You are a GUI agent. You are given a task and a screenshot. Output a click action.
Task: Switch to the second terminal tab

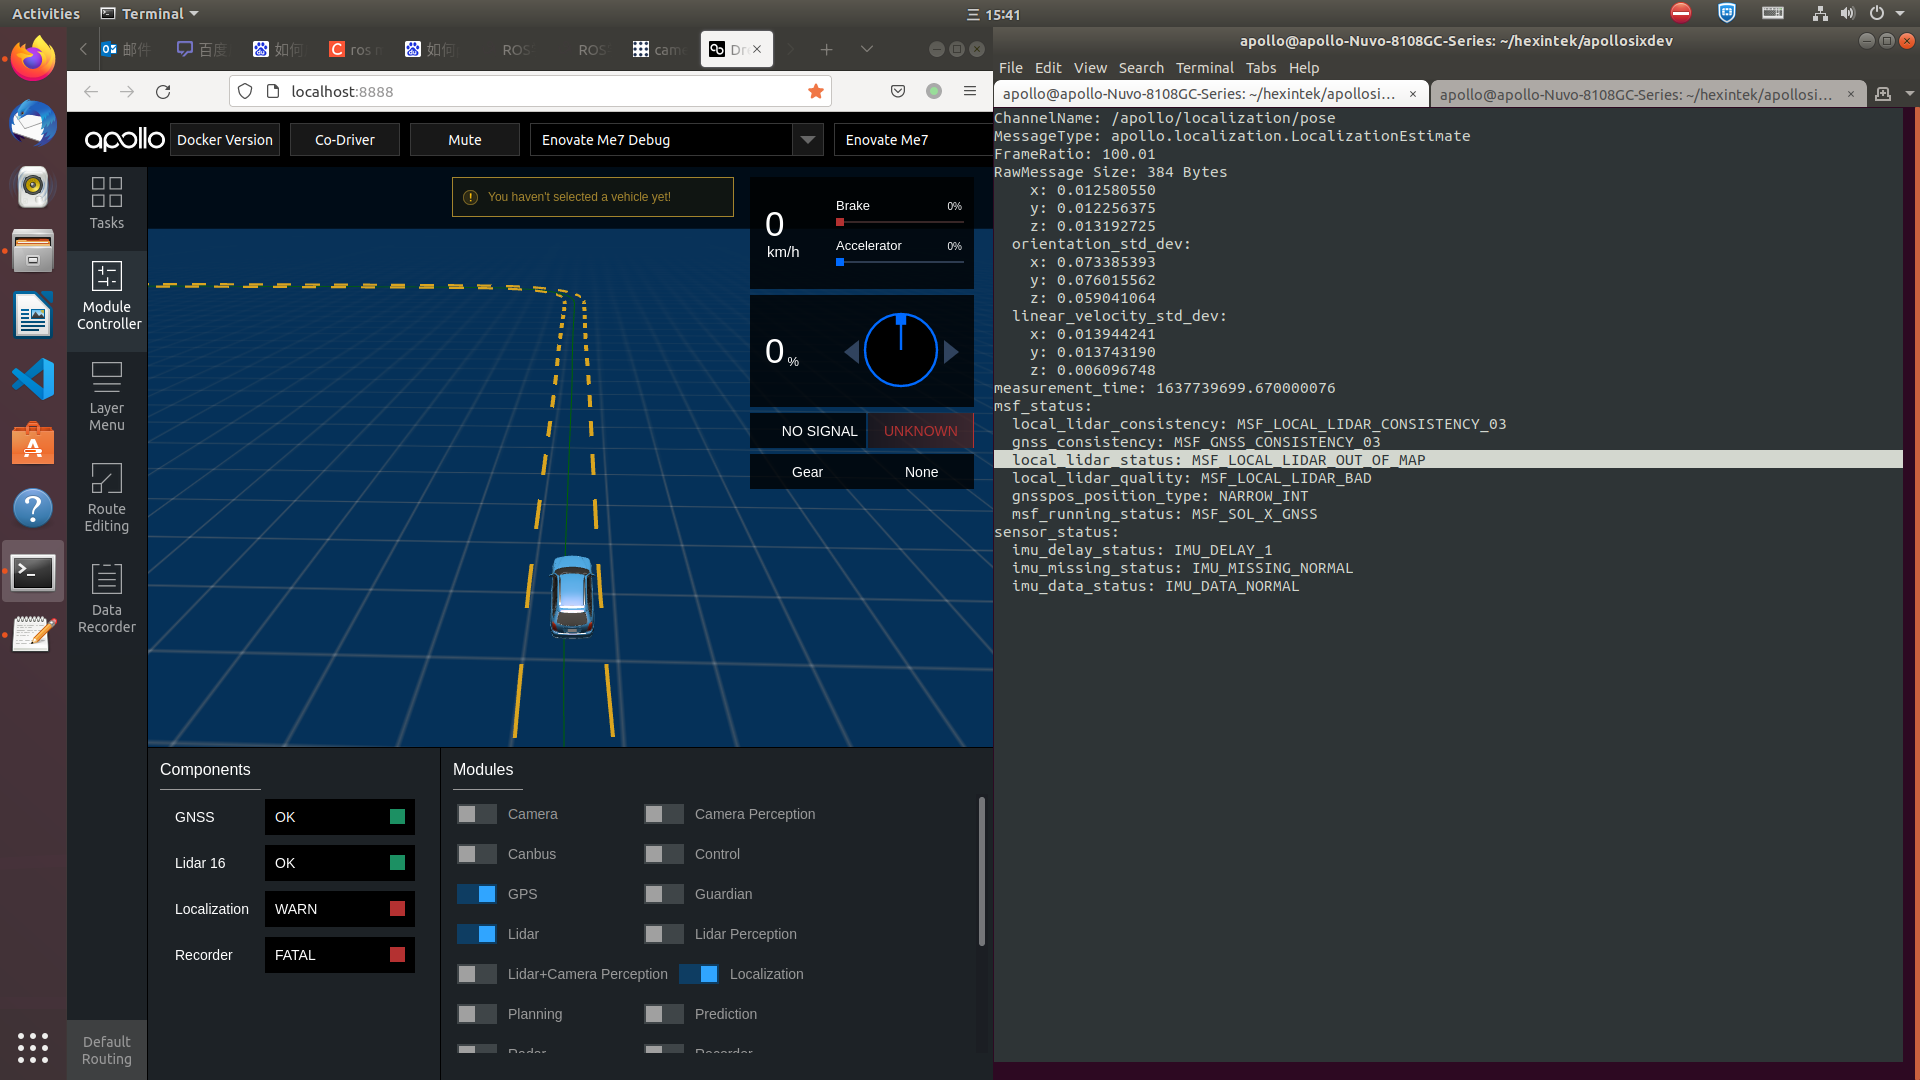tap(1640, 93)
